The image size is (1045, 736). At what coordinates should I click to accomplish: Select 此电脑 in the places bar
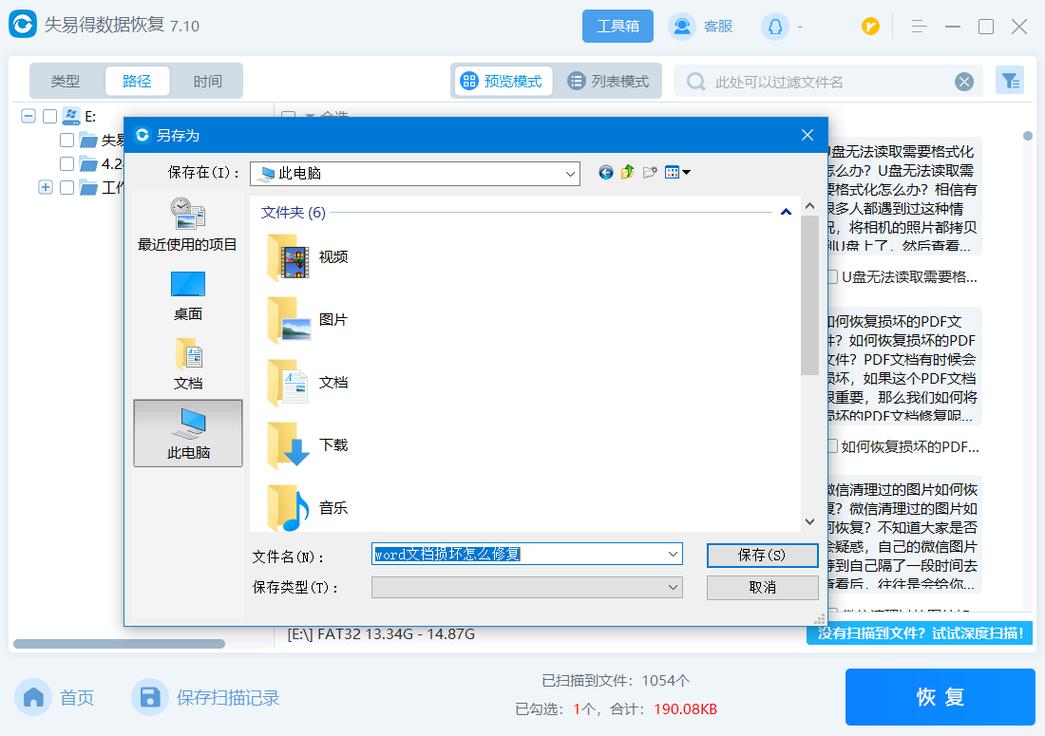coord(188,433)
